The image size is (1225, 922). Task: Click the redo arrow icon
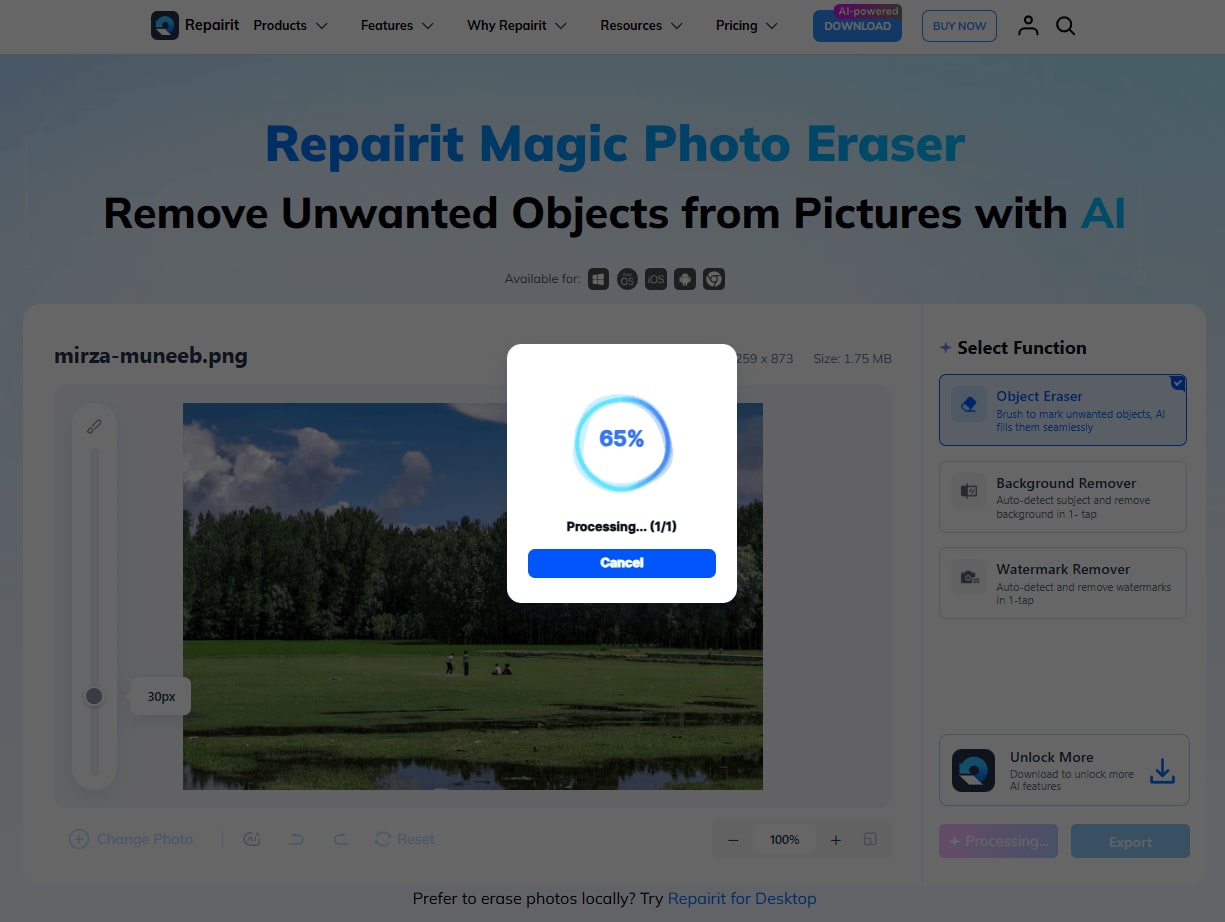(x=341, y=839)
